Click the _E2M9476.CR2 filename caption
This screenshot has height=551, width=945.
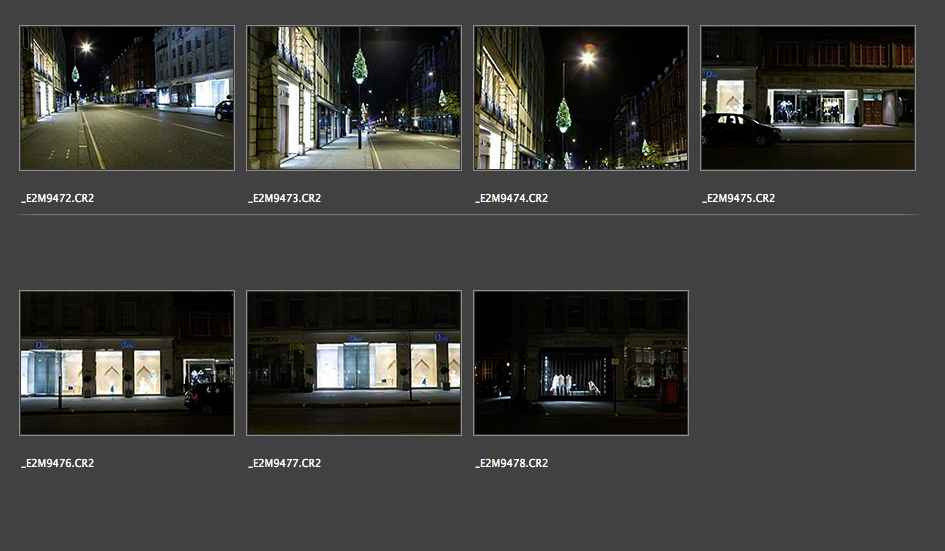pyautogui.click(x=58, y=463)
